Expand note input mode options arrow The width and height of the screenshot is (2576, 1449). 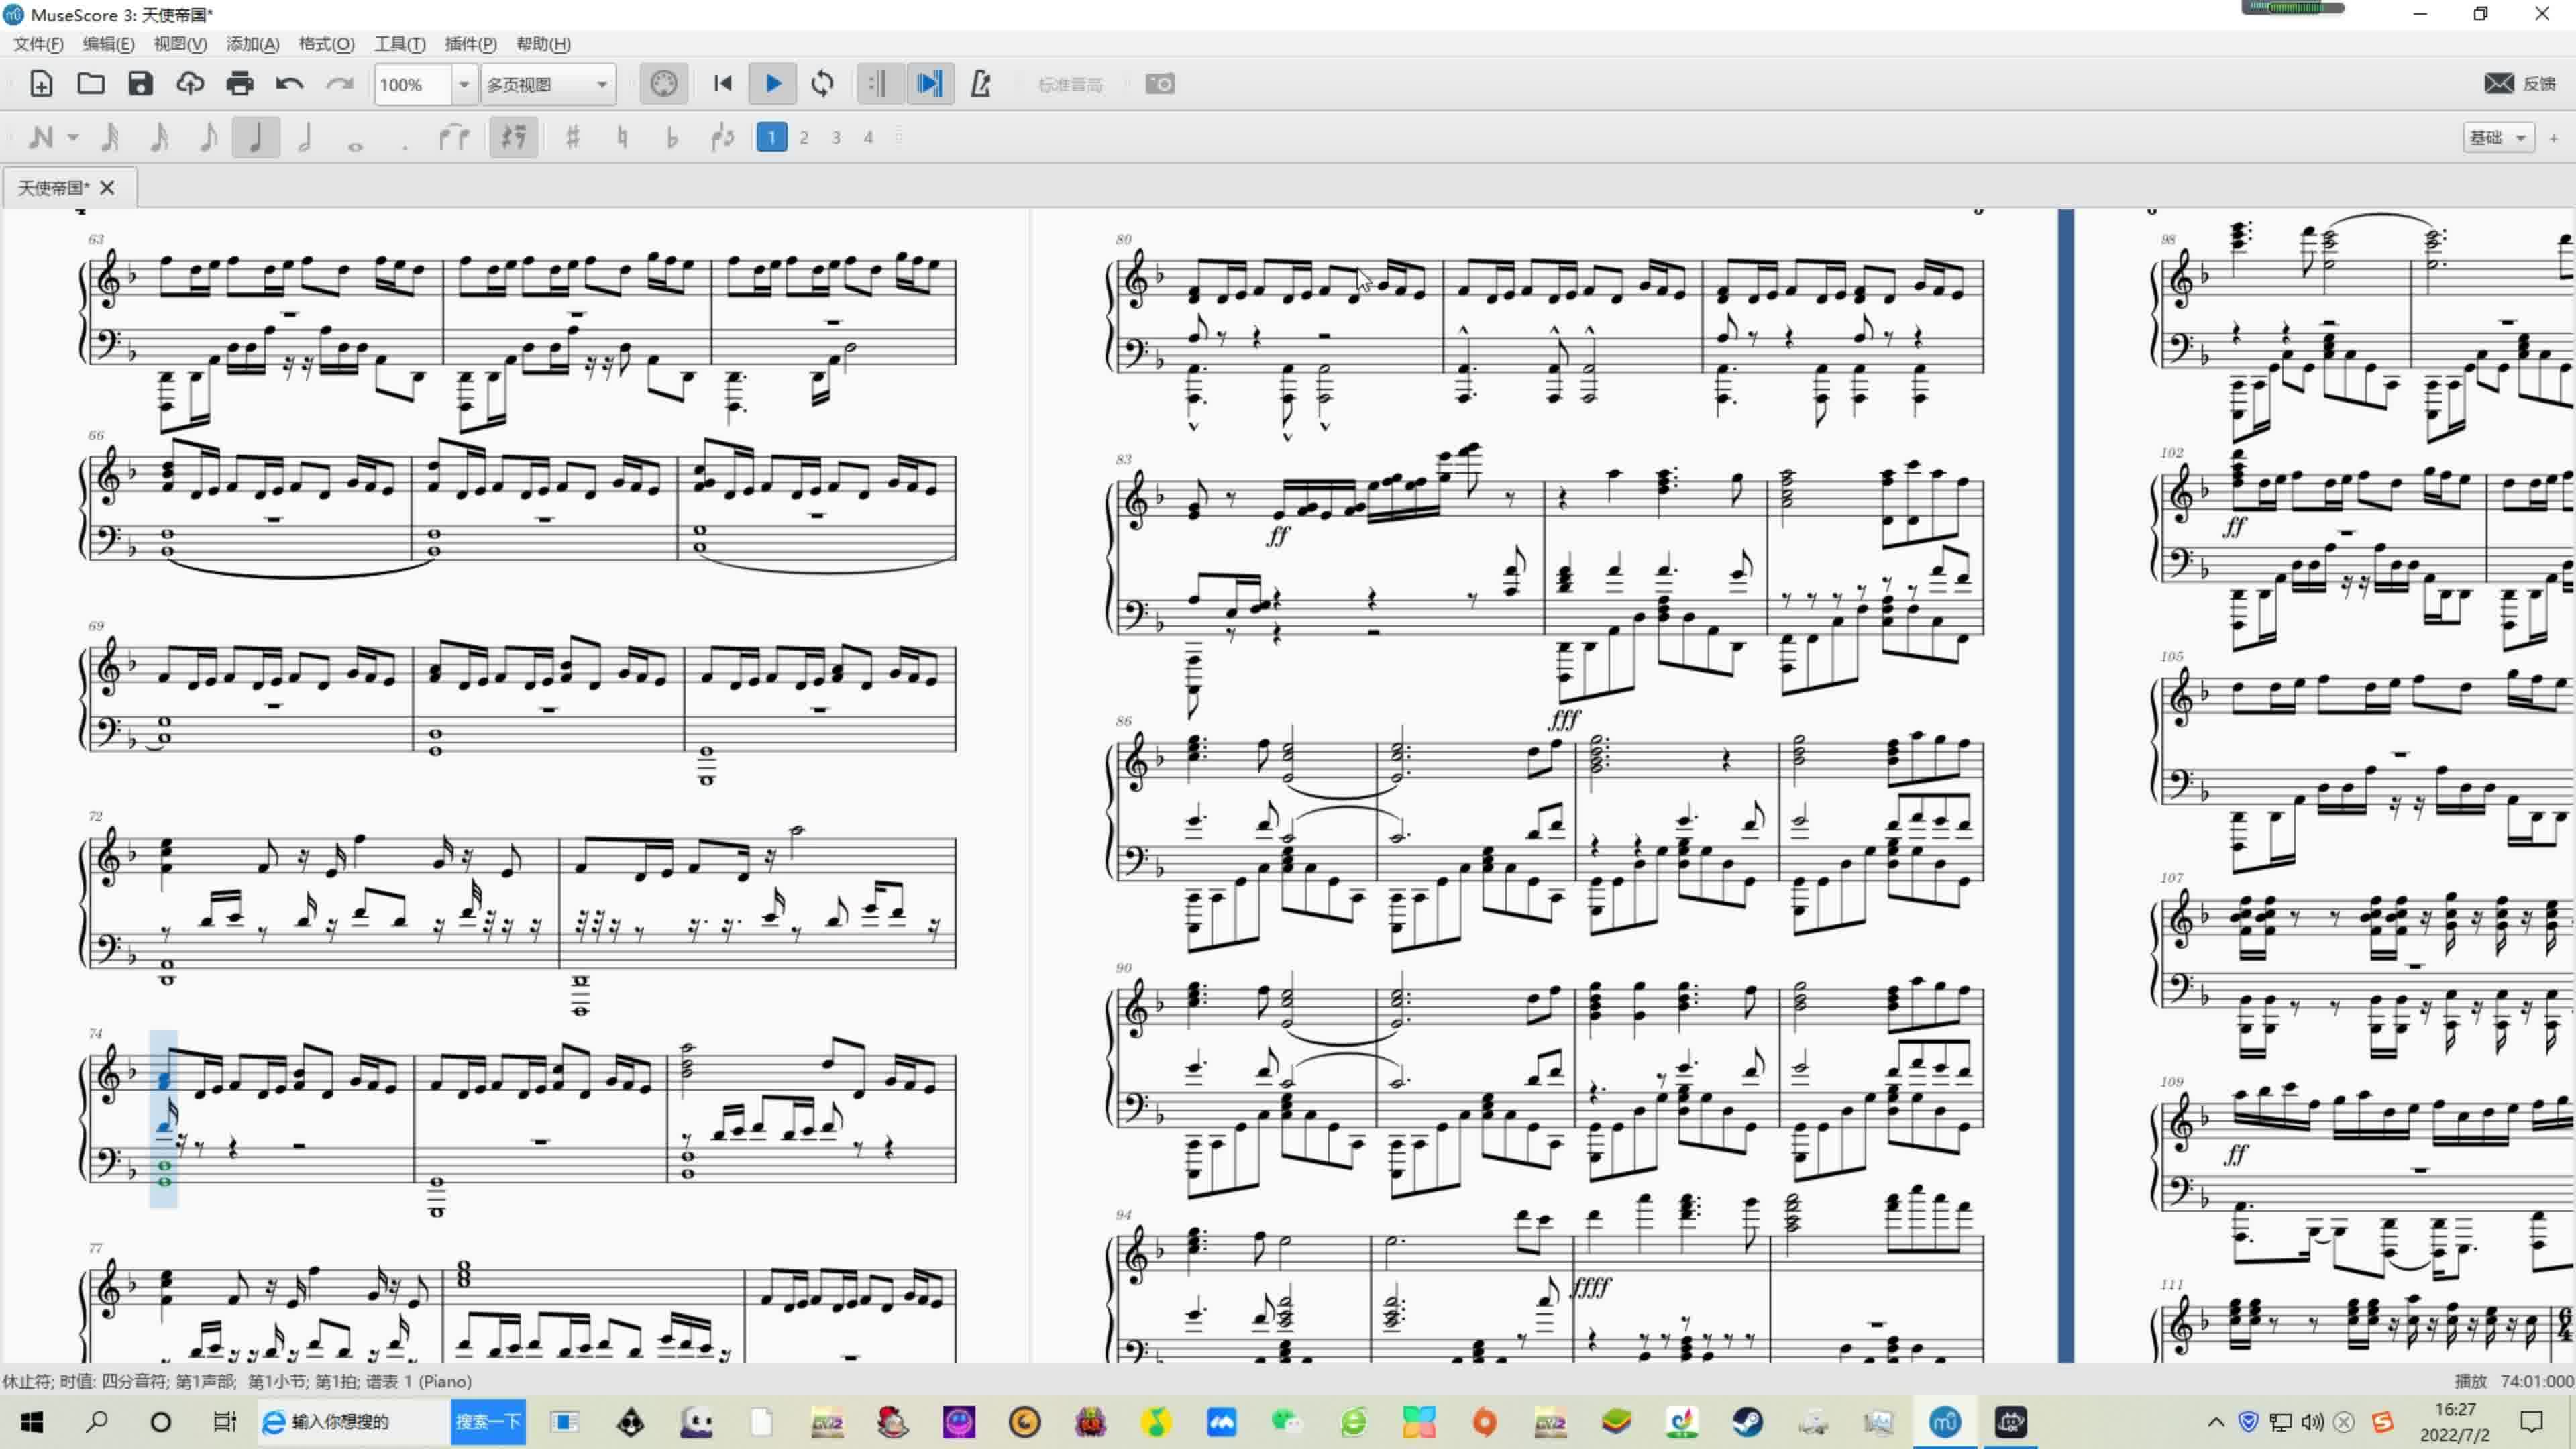pyautogui.click(x=73, y=137)
